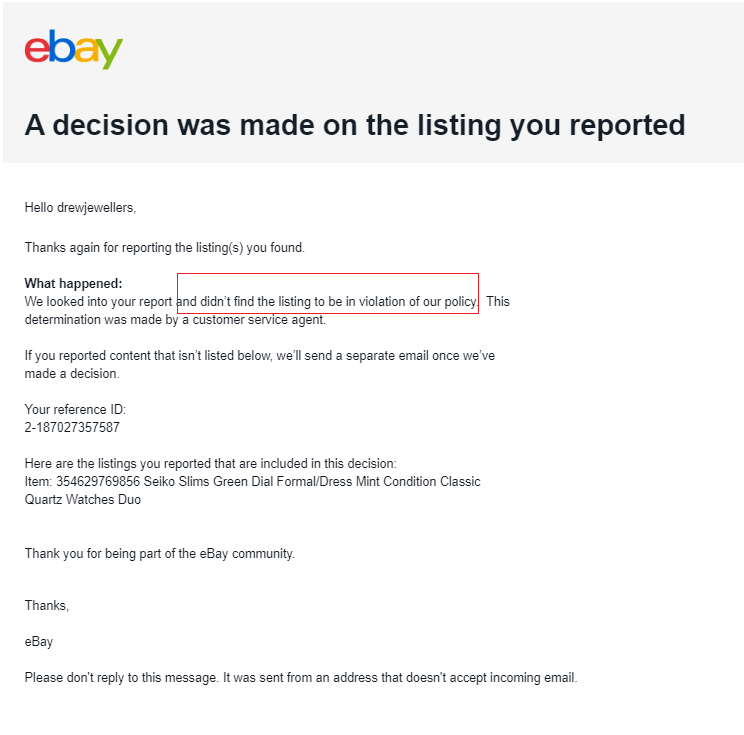Click 'Thank you for being part of the eBay community.'

point(159,554)
